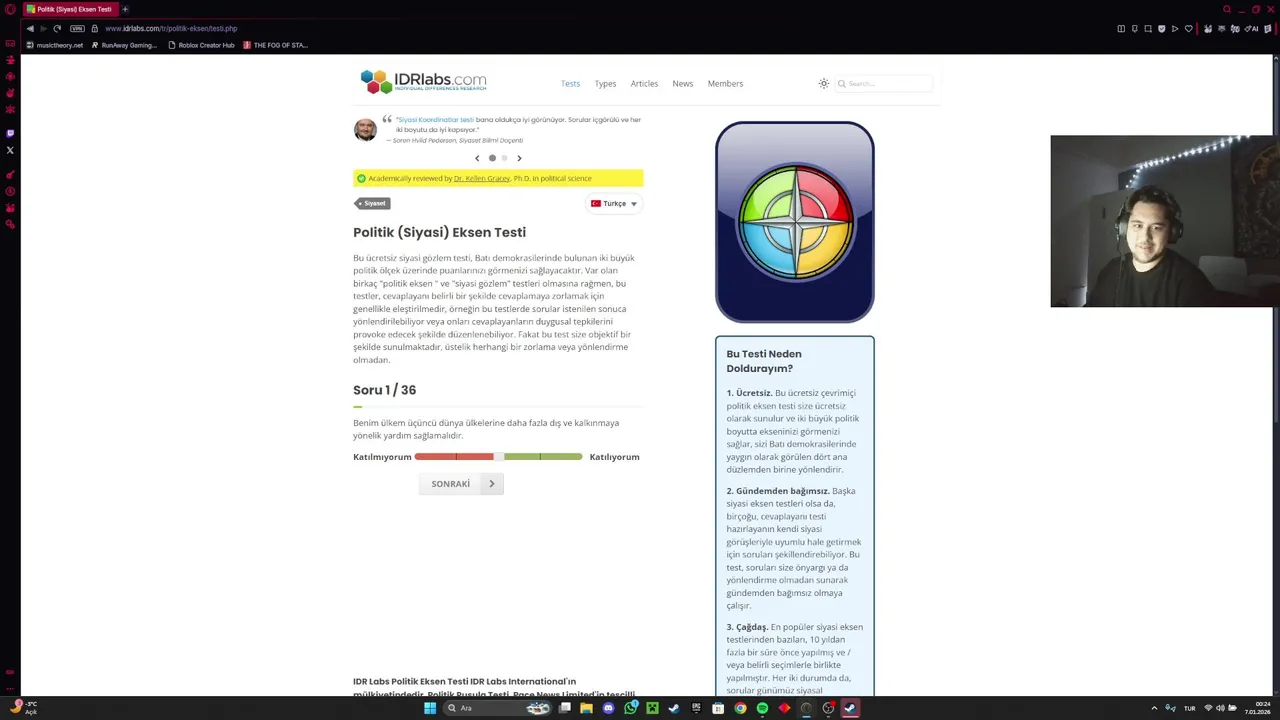
Task: Click the split screen icon in toolbar
Action: pos(1121,28)
